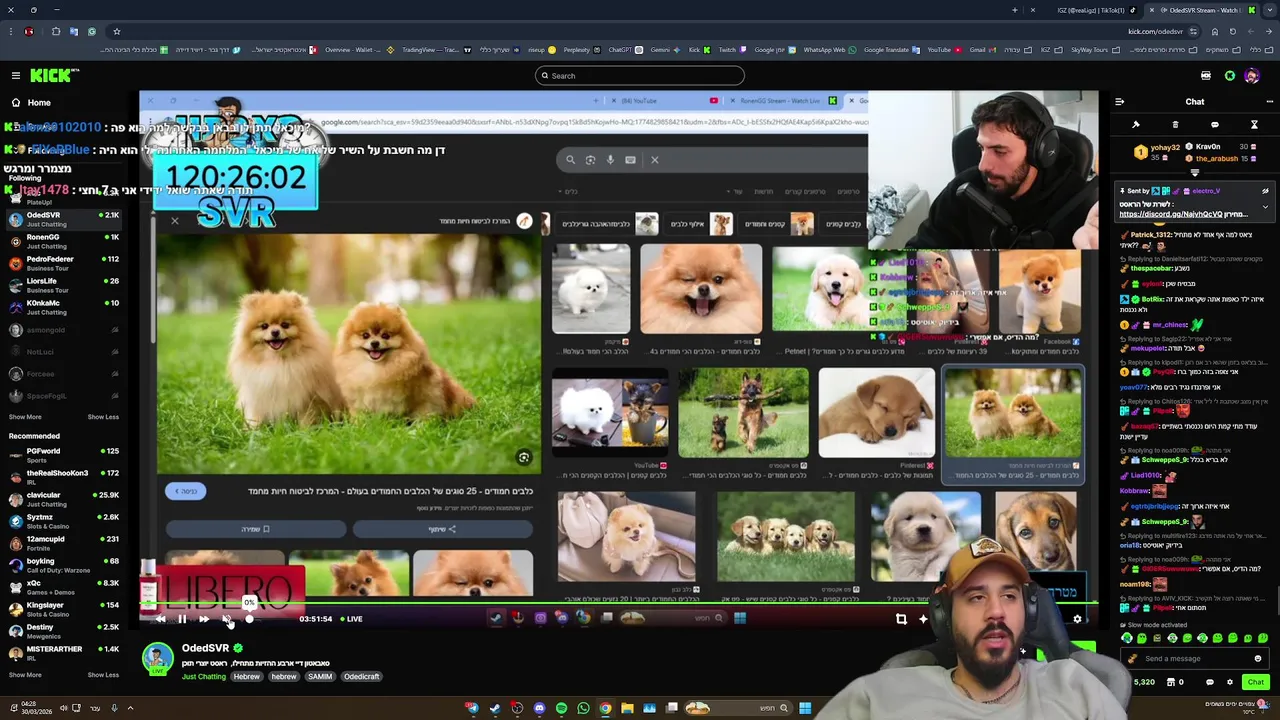Click the SAMIM tag
The image size is (1280, 720).
click(x=319, y=677)
